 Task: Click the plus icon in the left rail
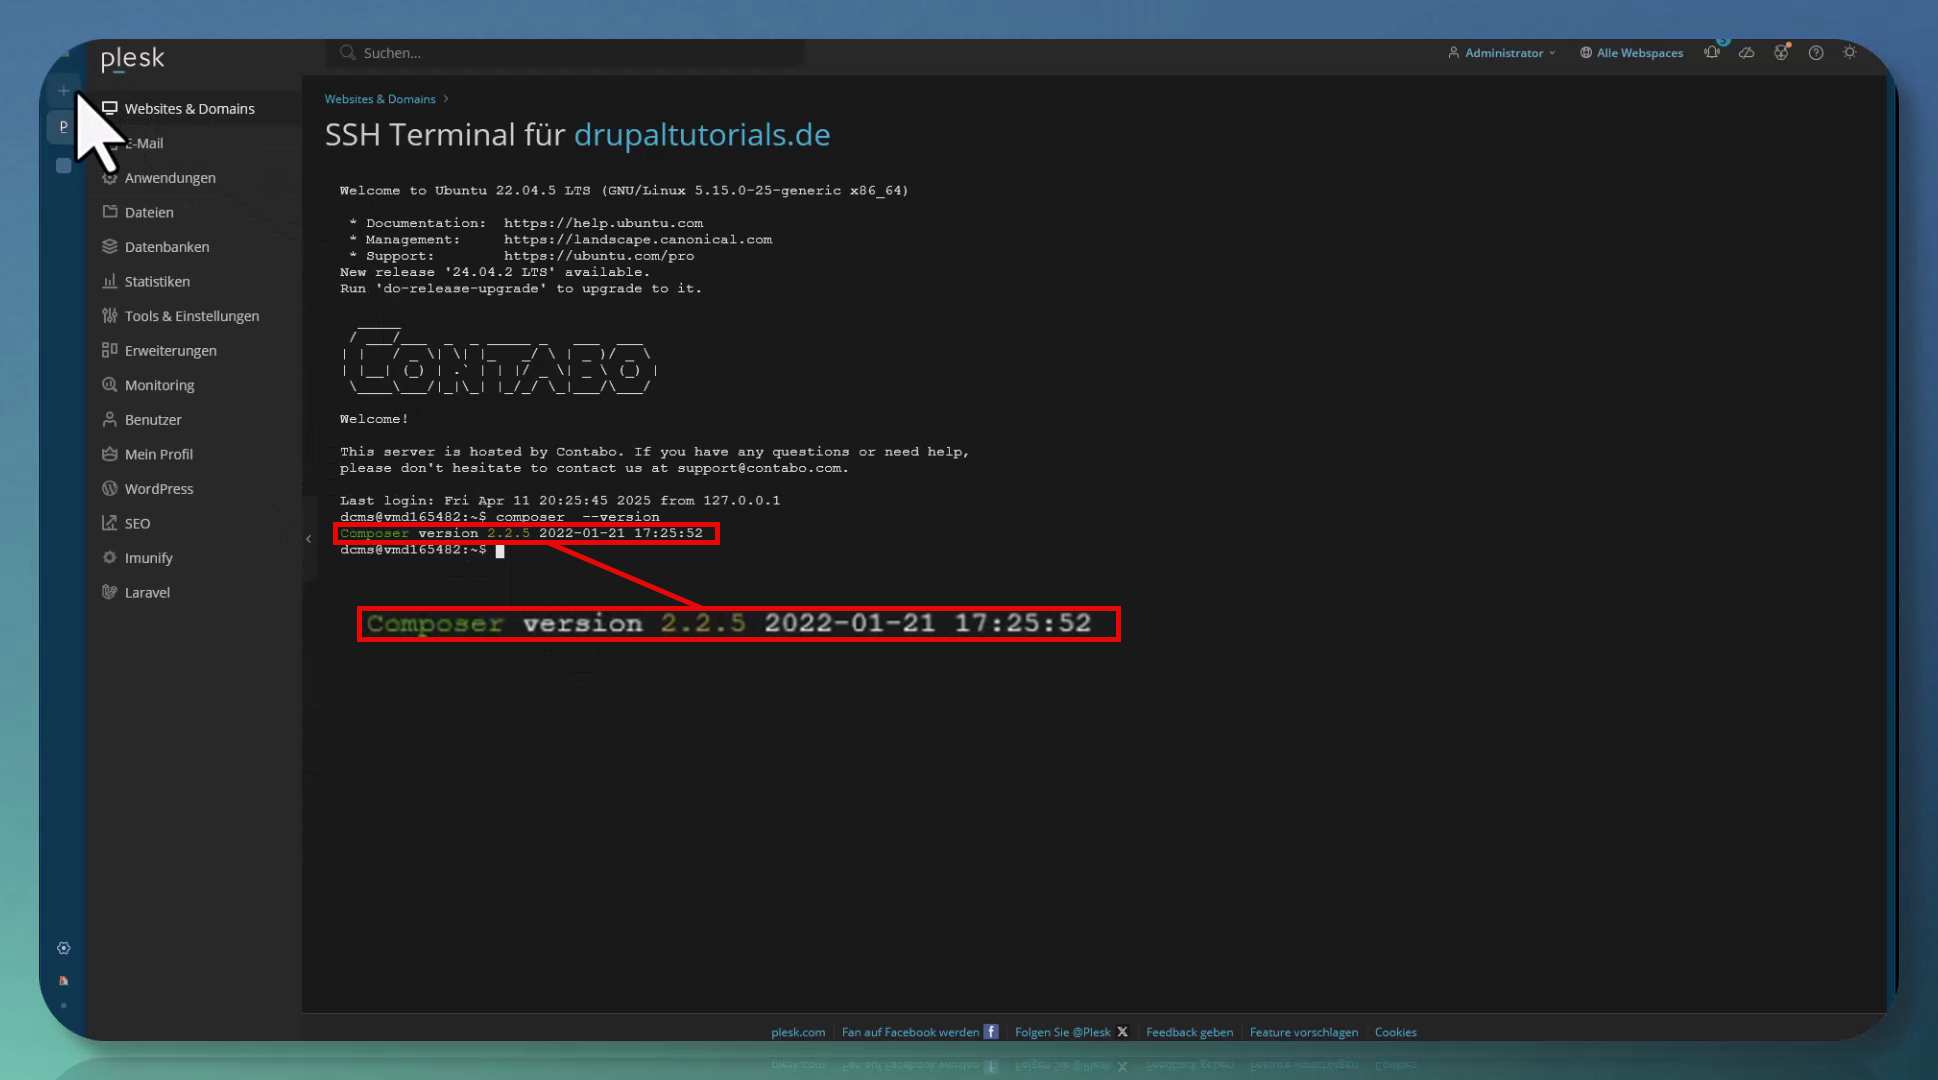[x=63, y=91]
